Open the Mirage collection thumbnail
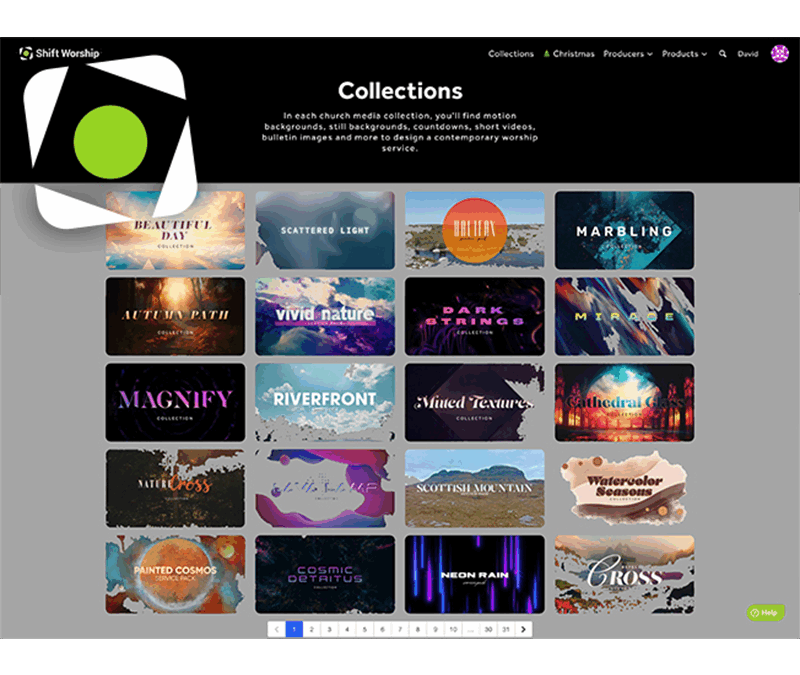The image size is (800, 675). [624, 316]
